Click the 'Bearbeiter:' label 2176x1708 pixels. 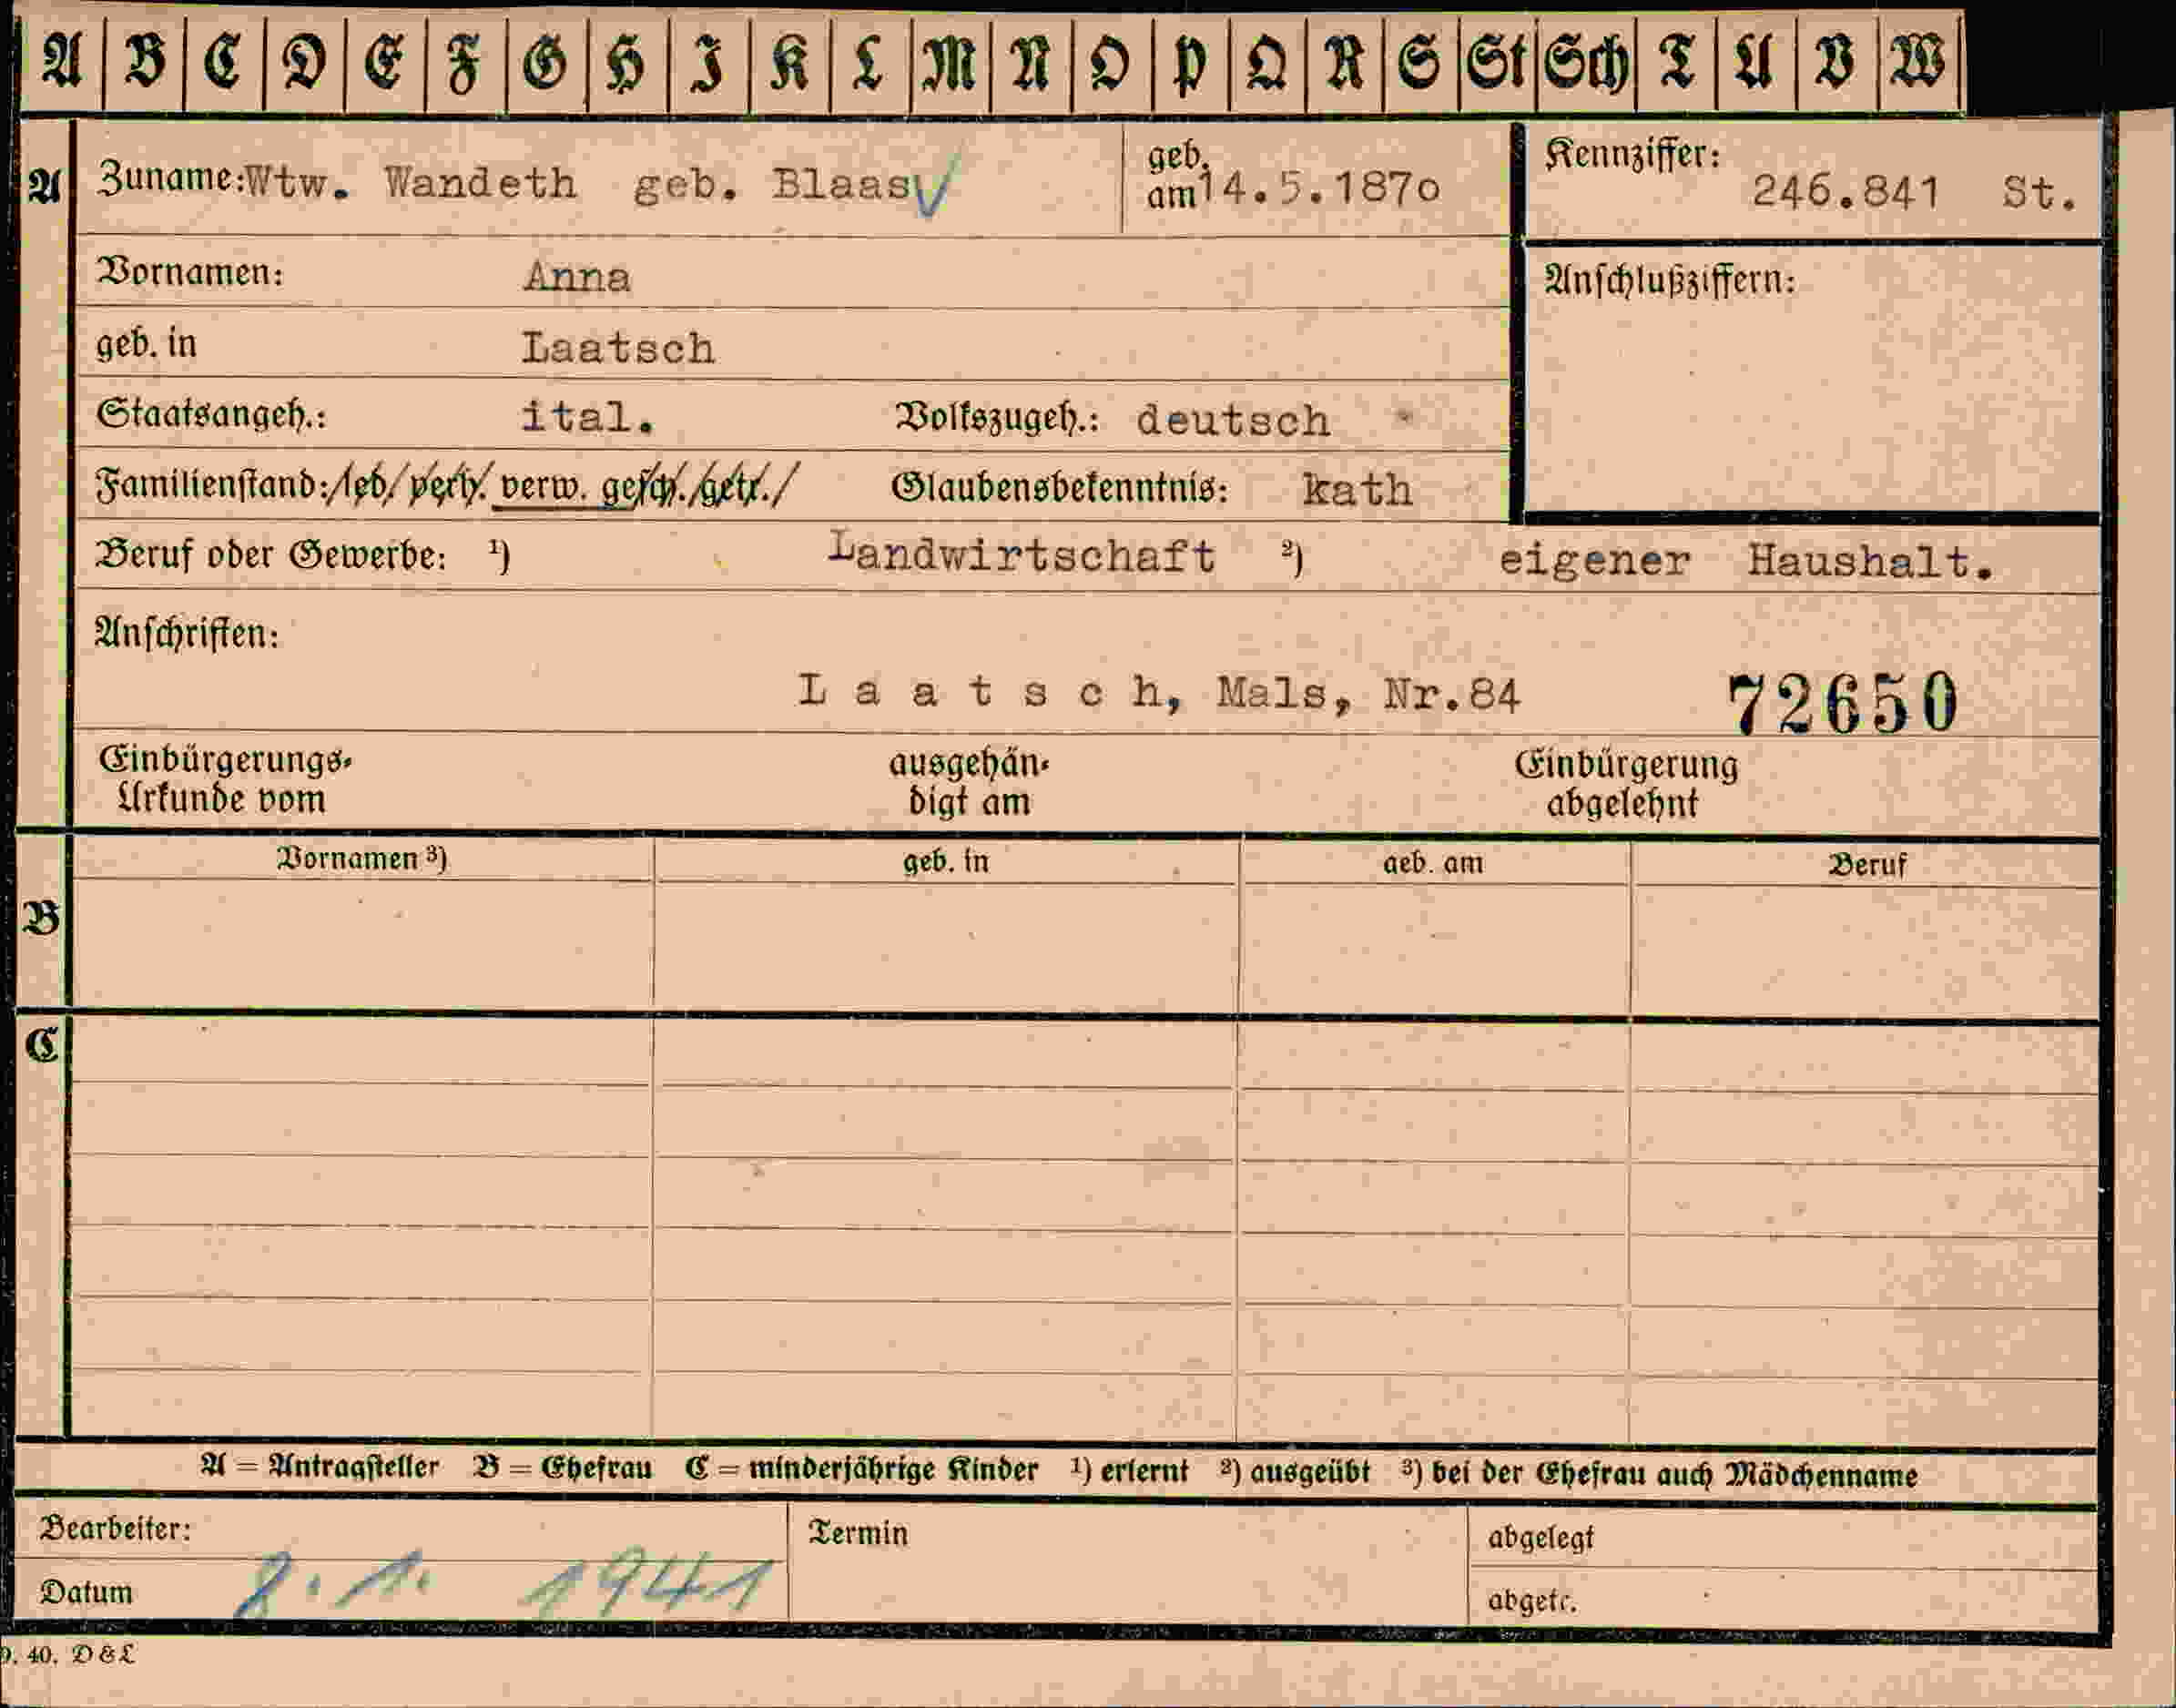(115, 1529)
